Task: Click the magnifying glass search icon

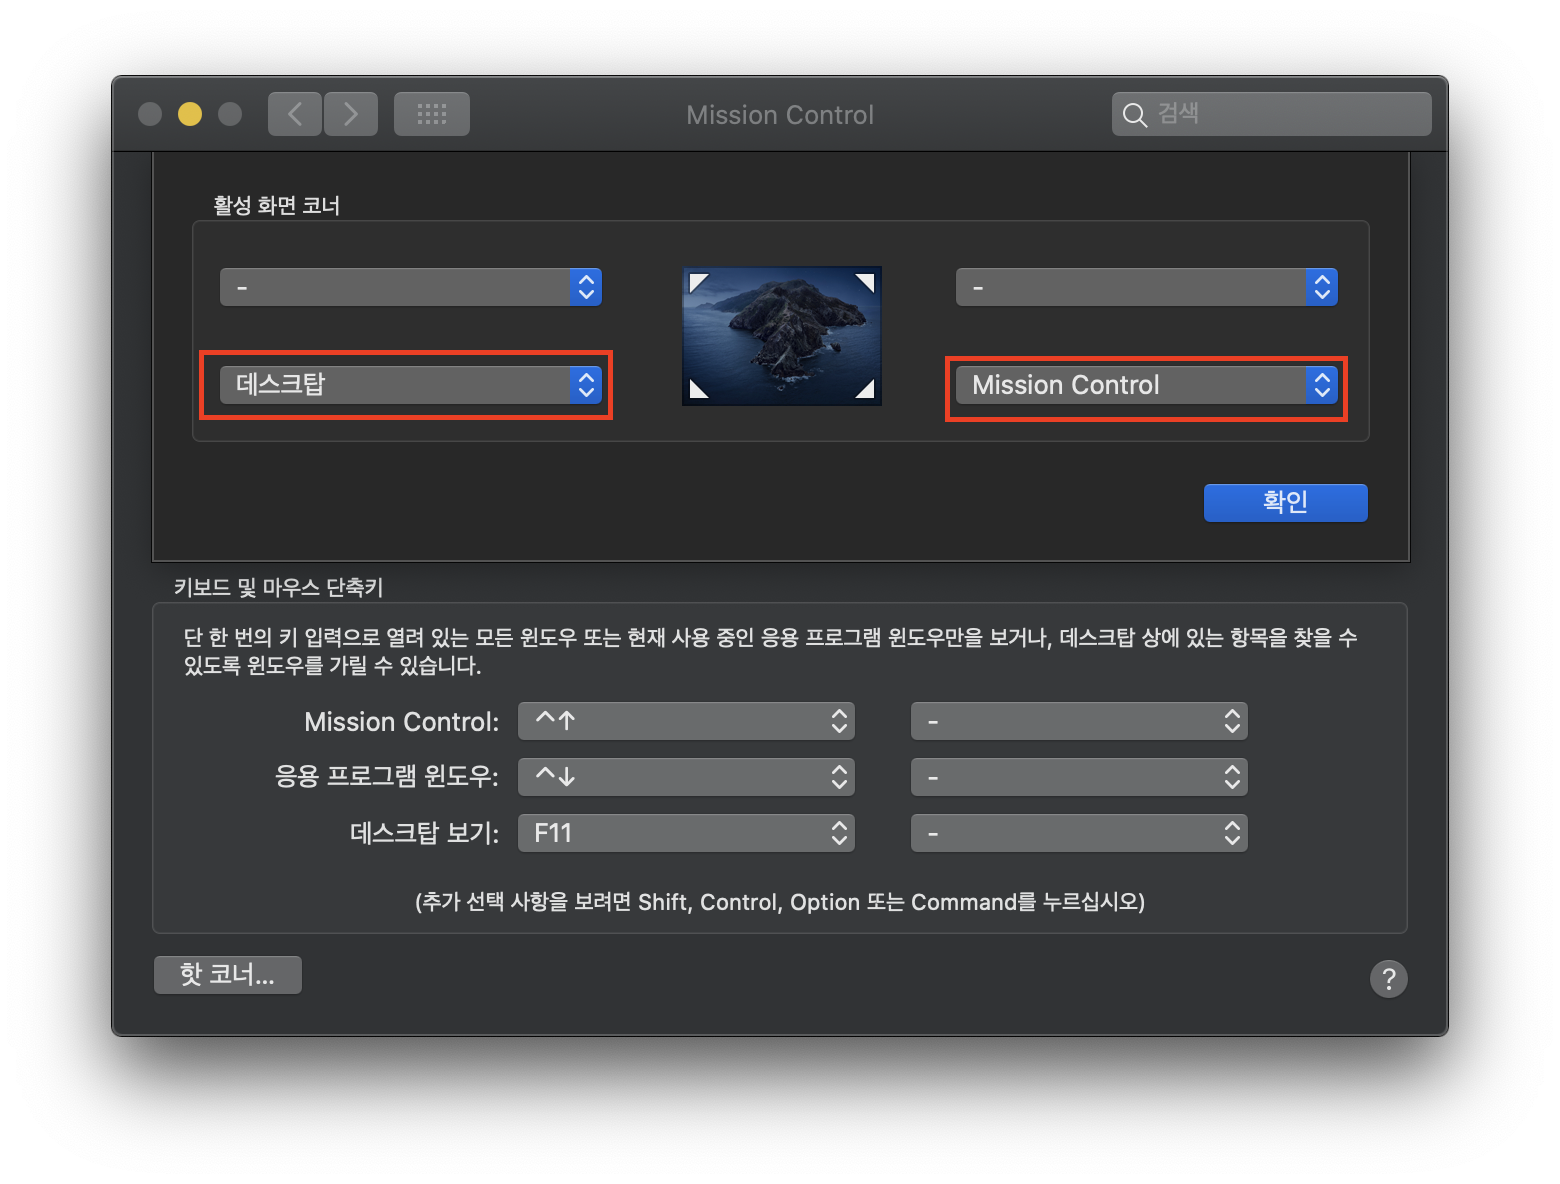Action: click(1134, 115)
